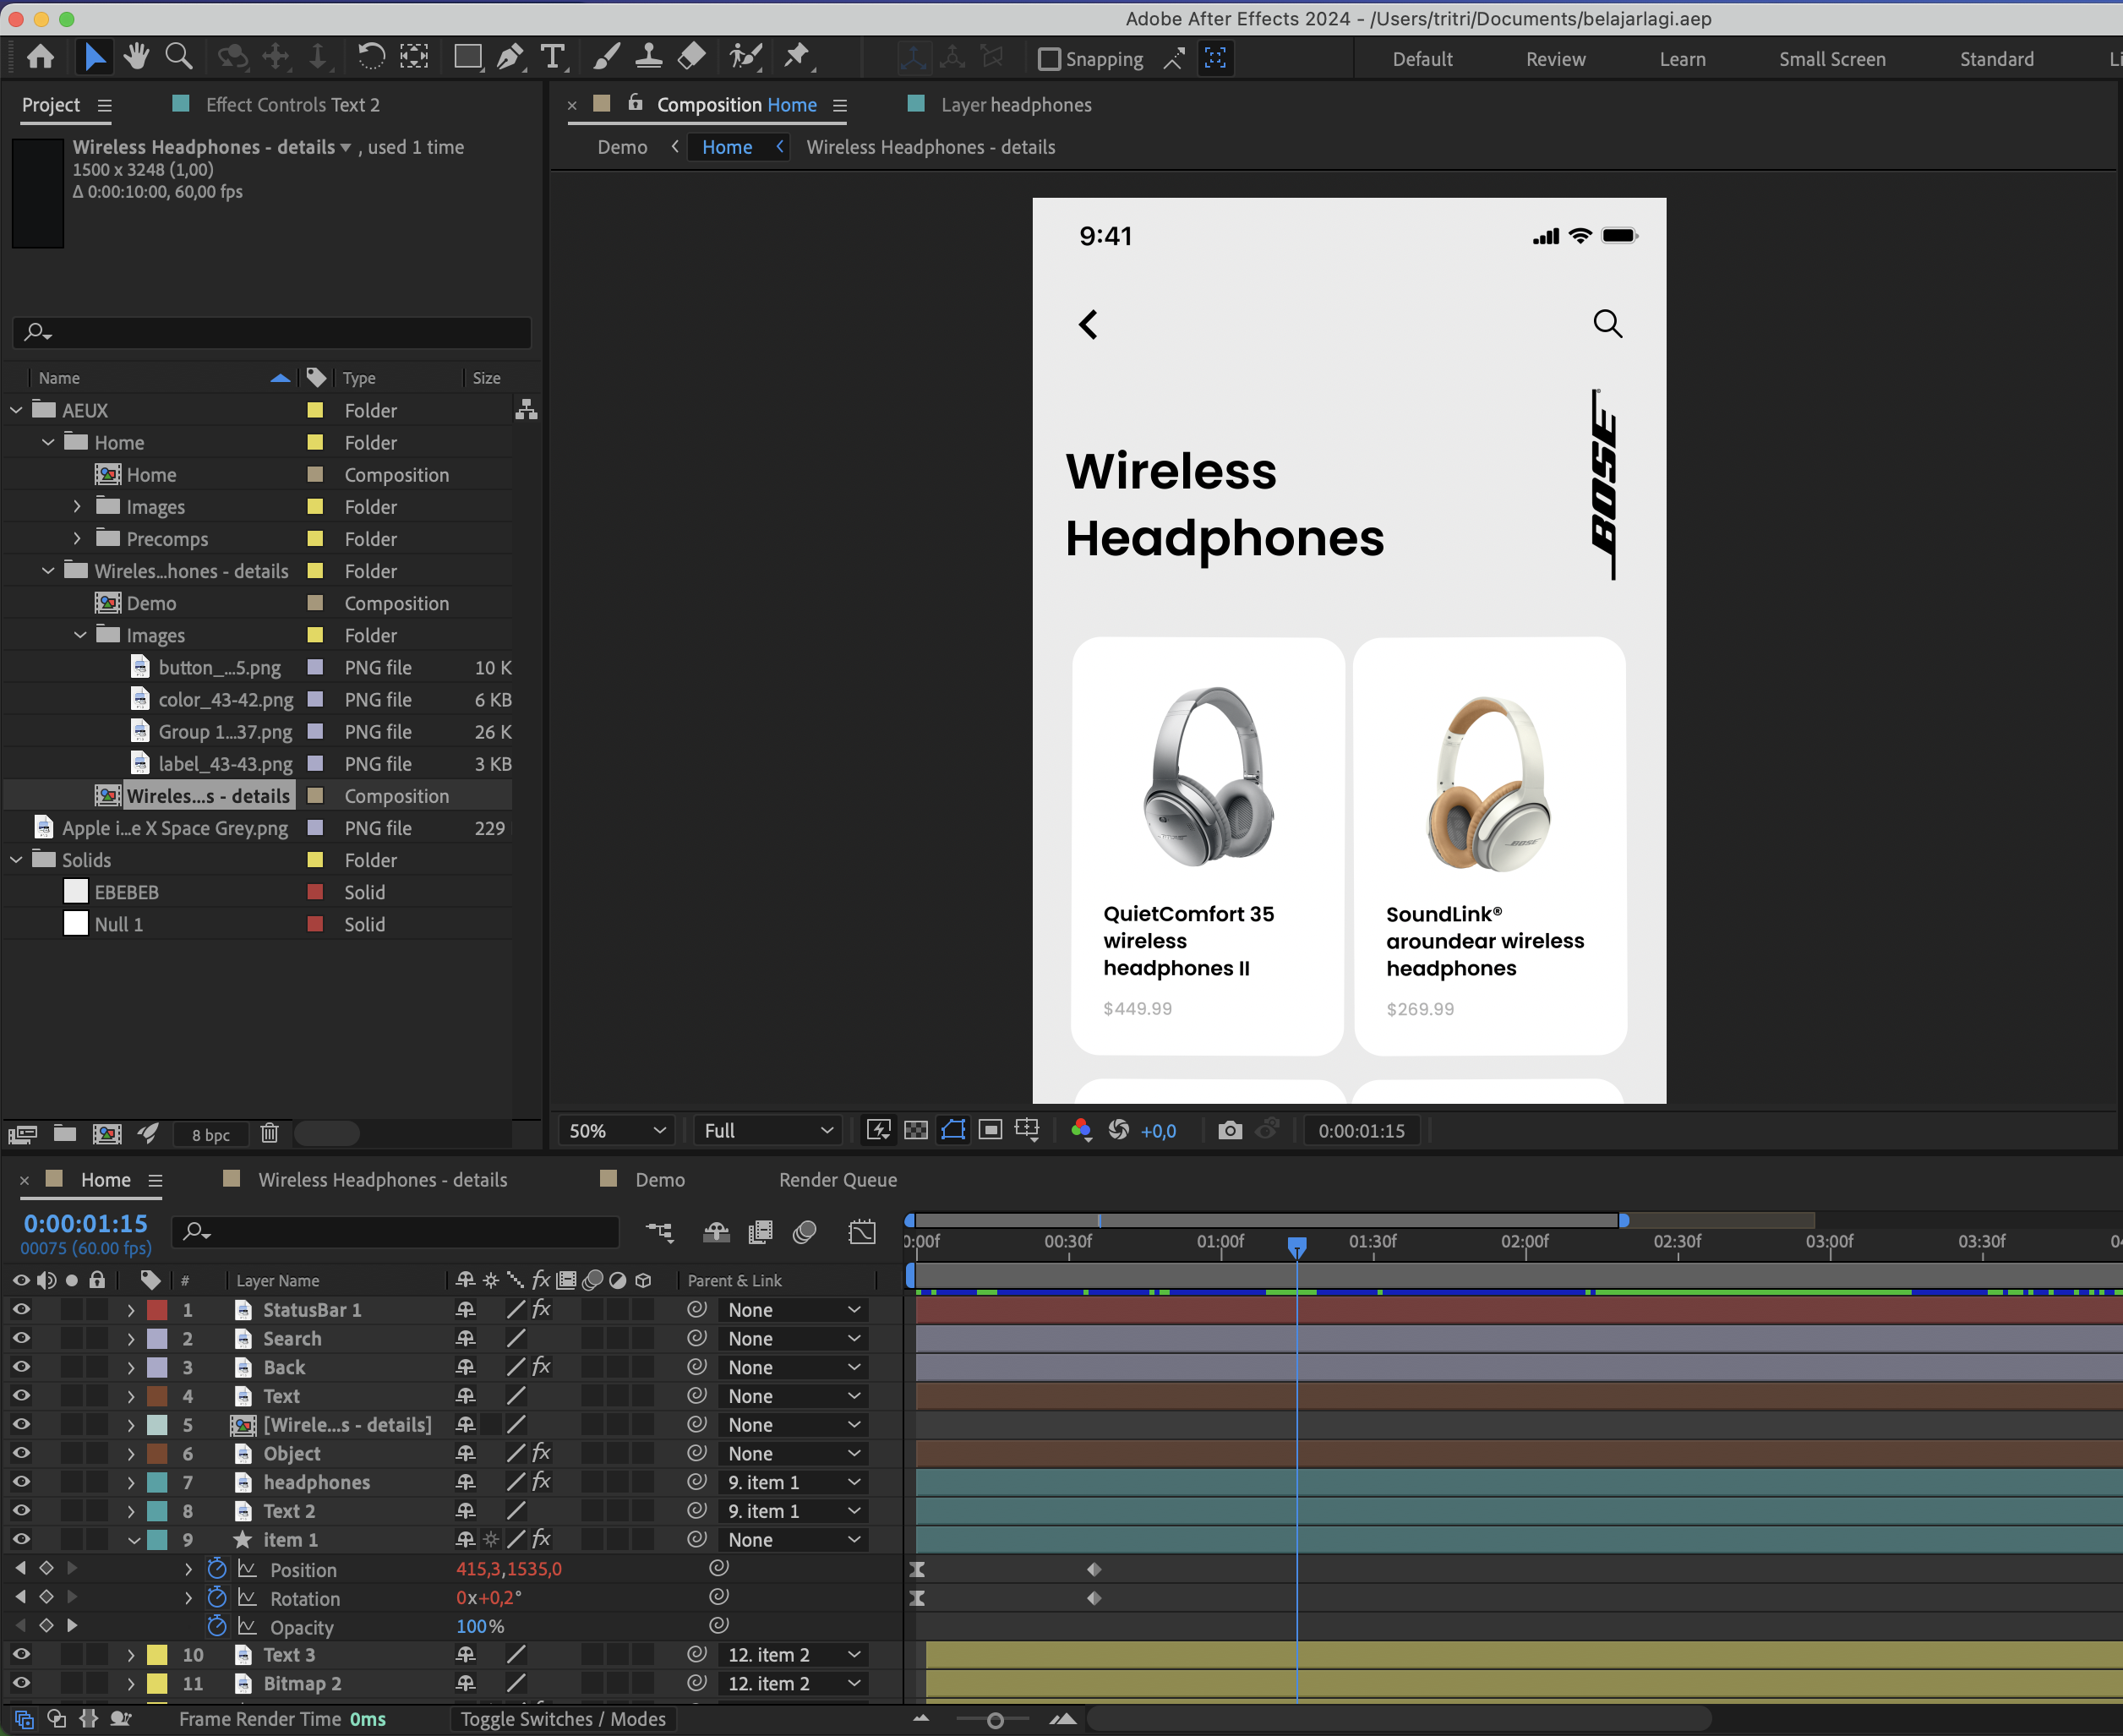
Task: Open the Demo timeline tab
Action: click(x=660, y=1180)
